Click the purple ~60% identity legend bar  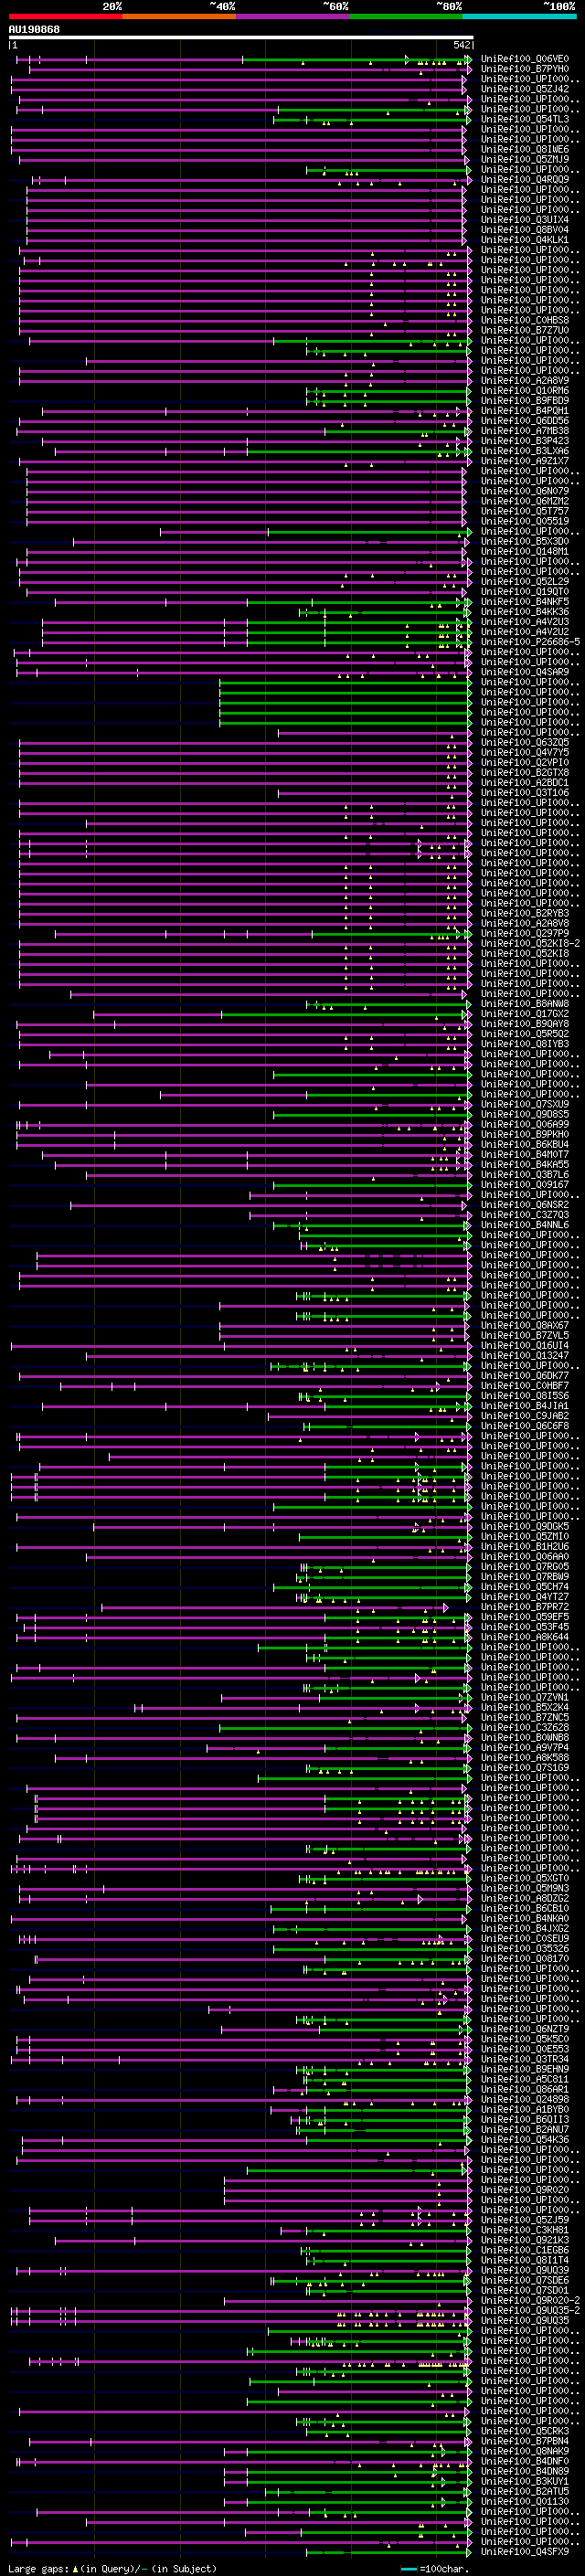293,17
